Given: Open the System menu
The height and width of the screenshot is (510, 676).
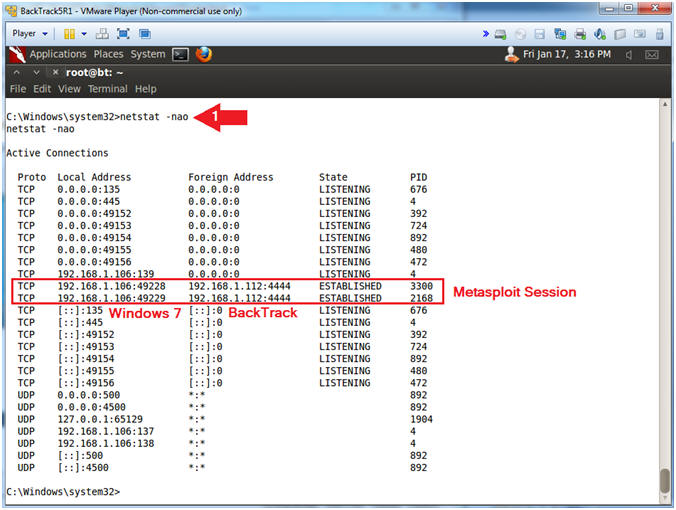Looking at the screenshot, I should (148, 54).
